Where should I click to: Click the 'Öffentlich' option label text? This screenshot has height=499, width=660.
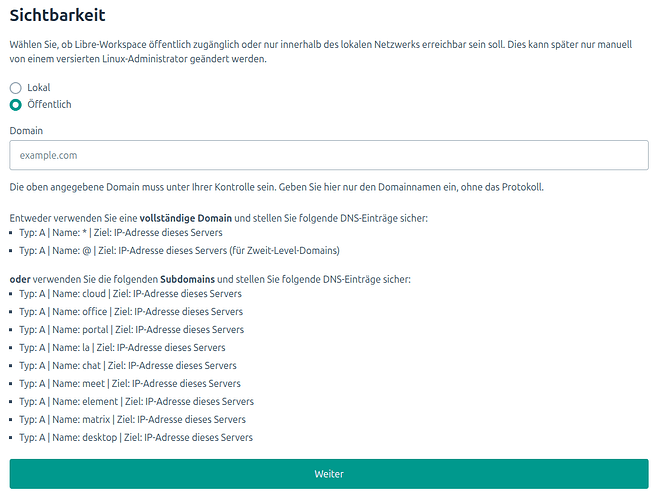pos(49,104)
